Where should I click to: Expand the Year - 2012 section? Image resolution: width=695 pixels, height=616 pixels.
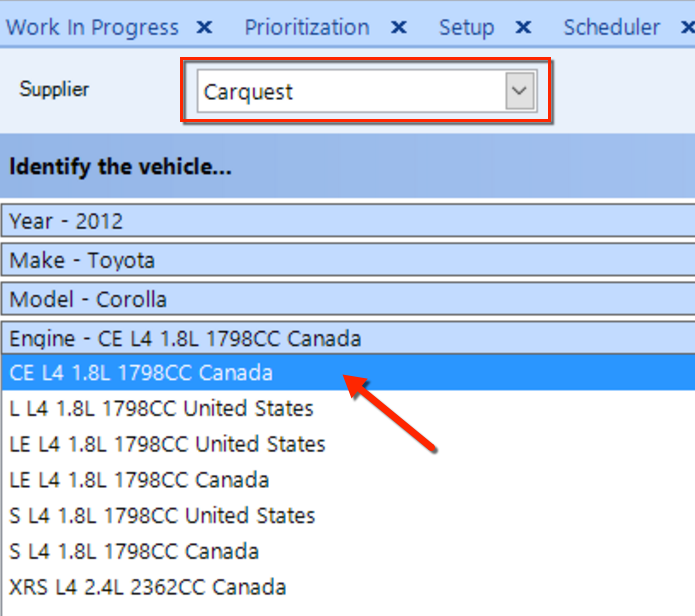pyautogui.click(x=348, y=221)
